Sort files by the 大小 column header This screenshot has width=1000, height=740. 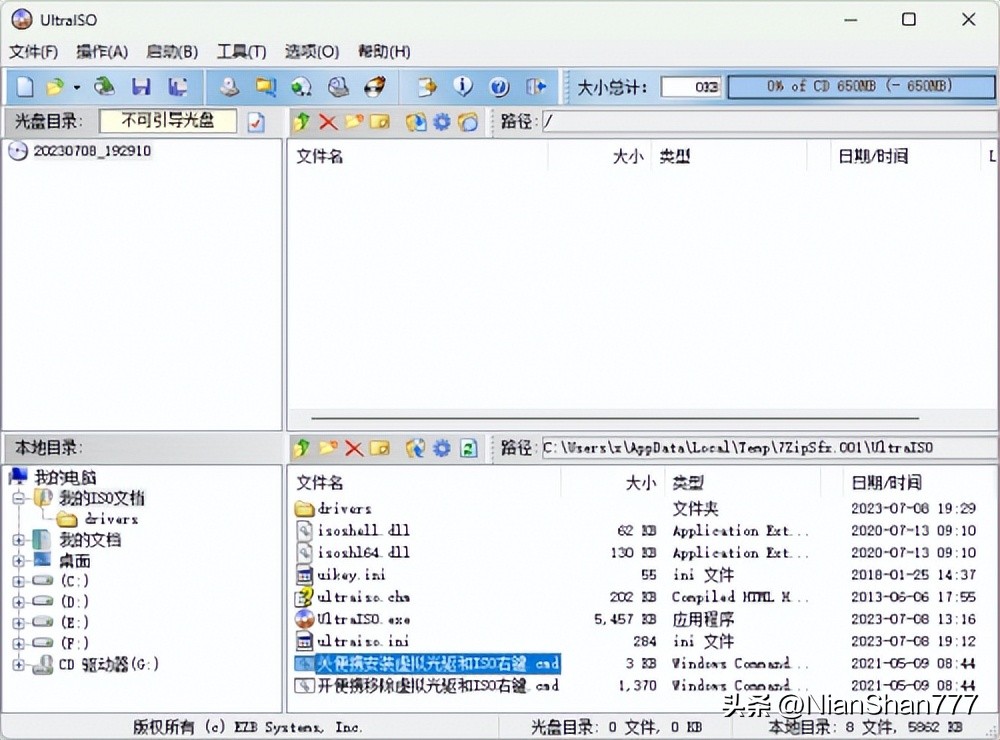(641, 482)
